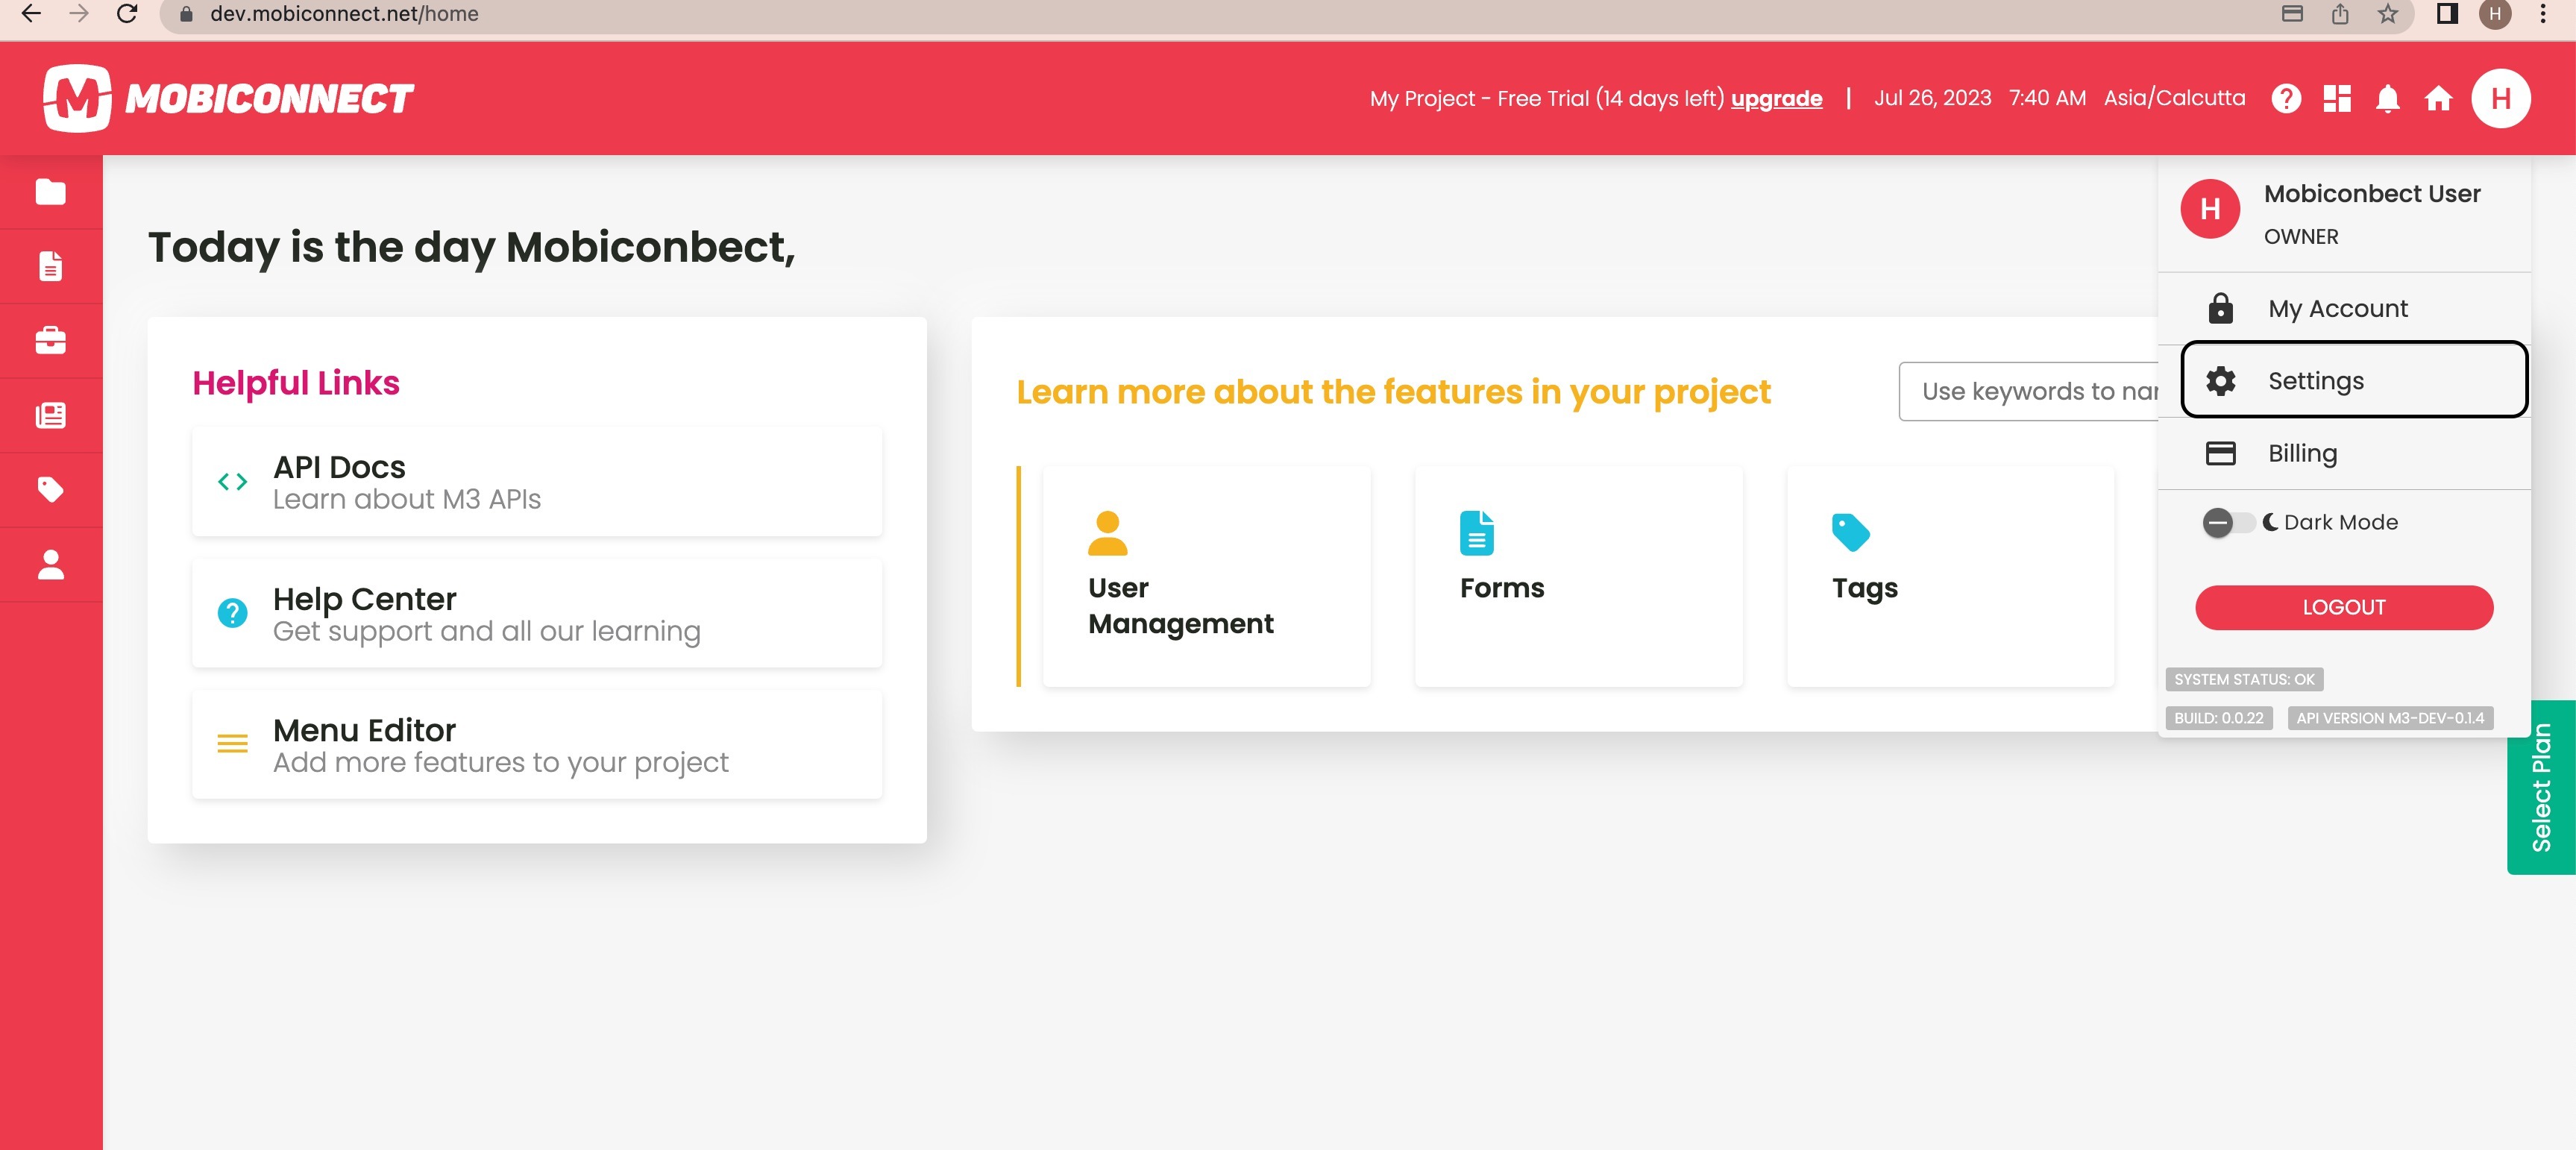The height and width of the screenshot is (1150, 2576).
Task: Click the blue Tags label icon
Action: point(1850,532)
